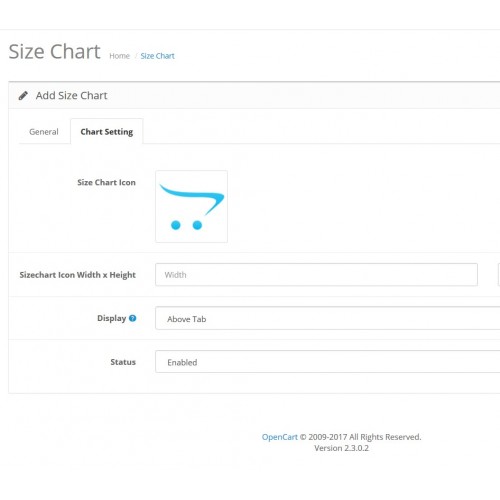This screenshot has height=500, width=500.
Task: Click the Add Size Chart panel title
Action: click(71, 96)
